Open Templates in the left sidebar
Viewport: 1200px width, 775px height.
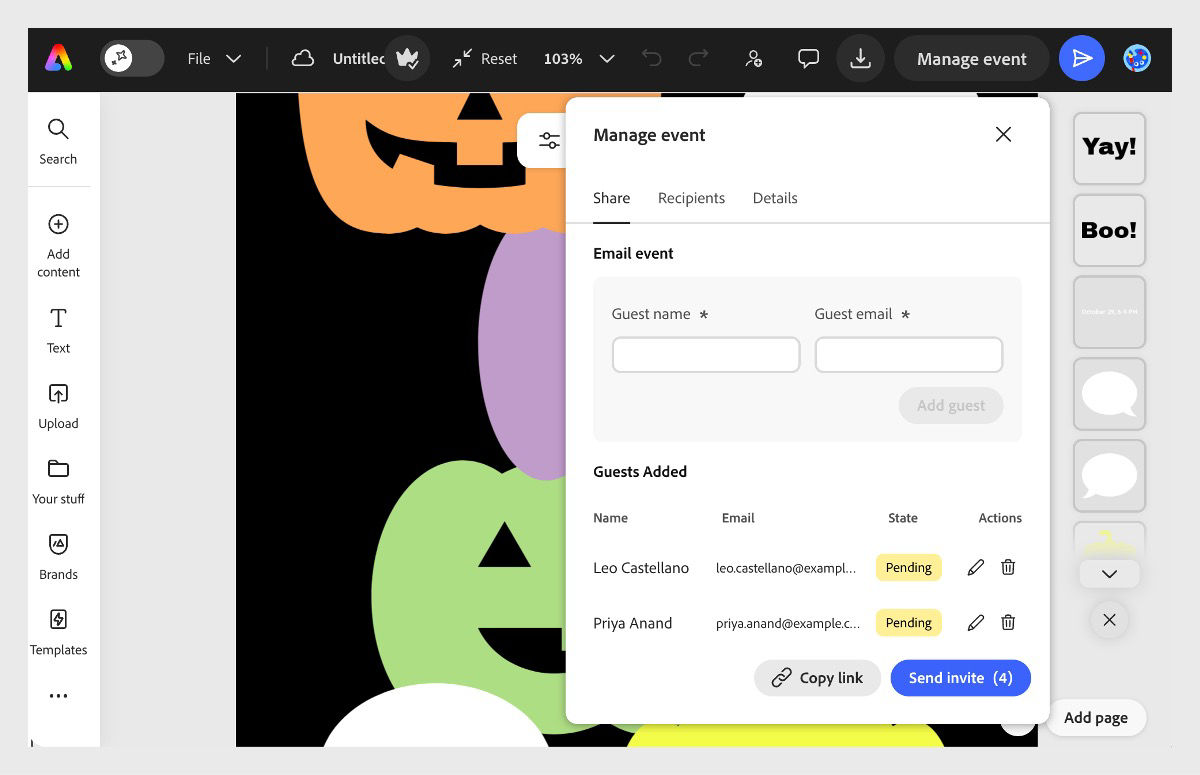58,632
